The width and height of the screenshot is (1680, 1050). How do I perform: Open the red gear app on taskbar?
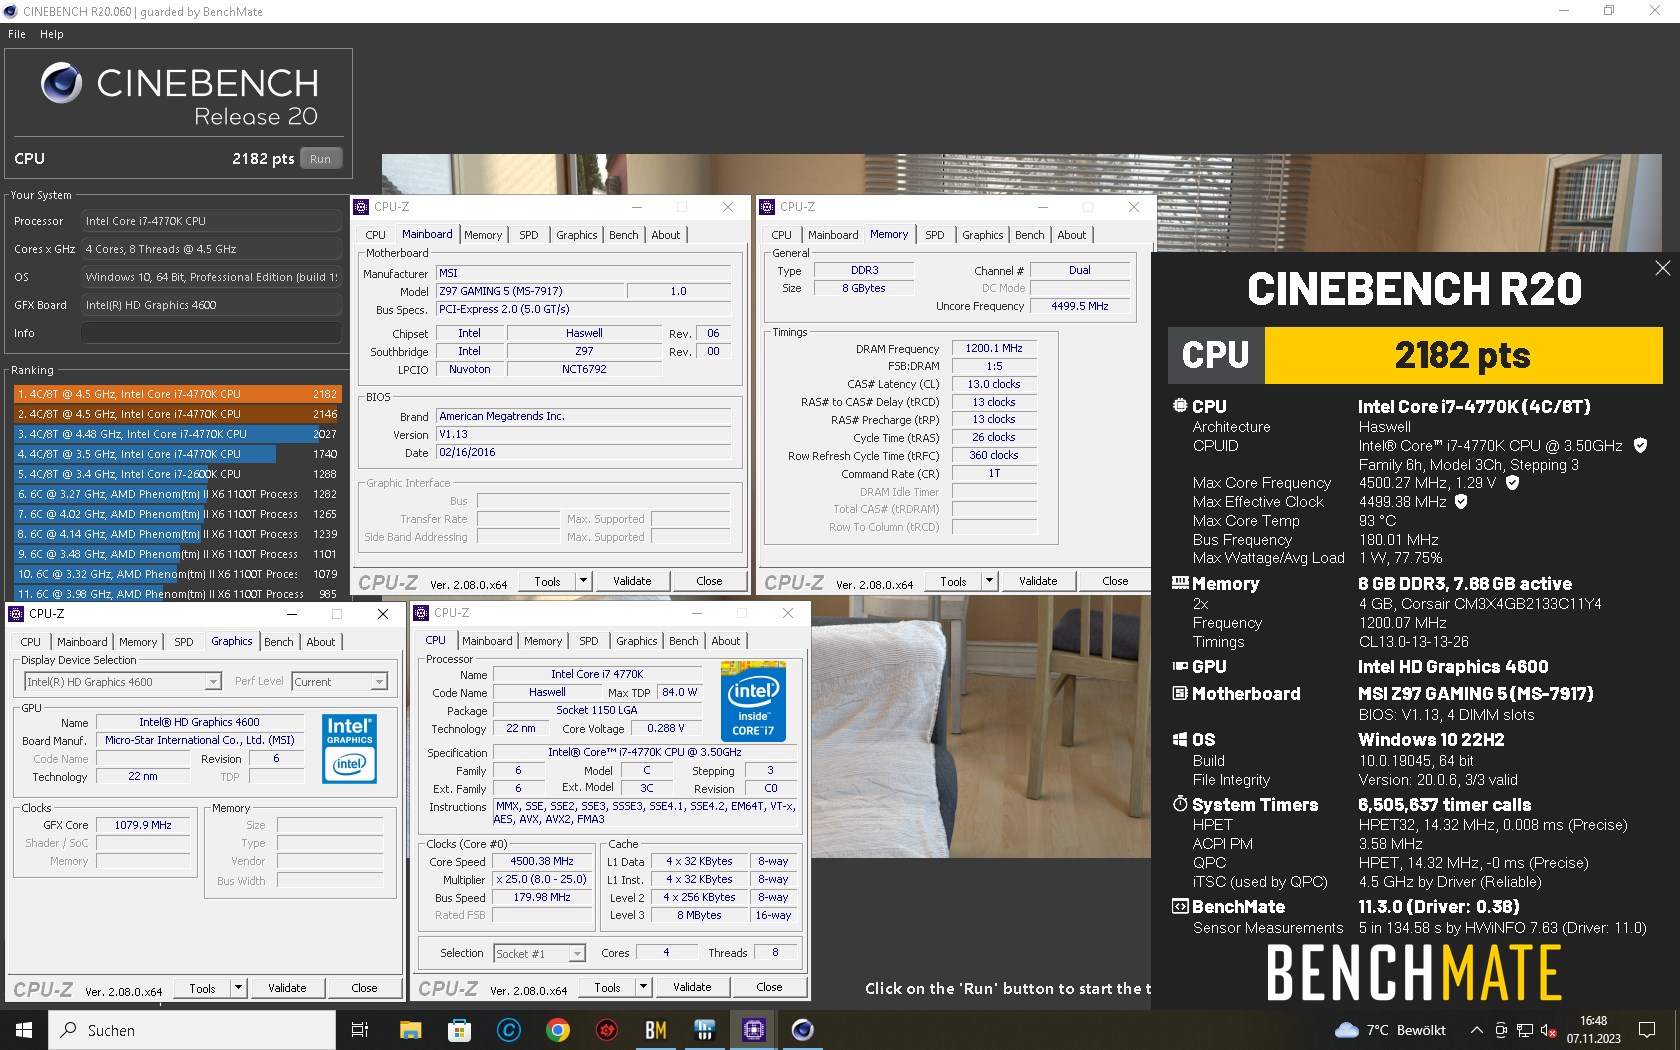point(607,1030)
